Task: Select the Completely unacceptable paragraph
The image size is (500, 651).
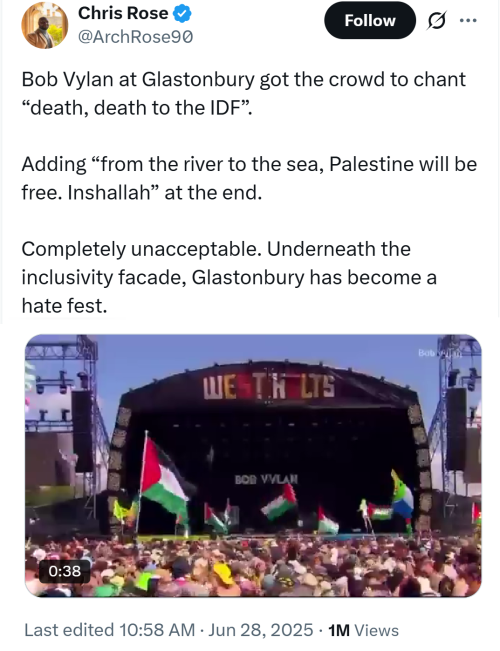Action: [x=229, y=277]
